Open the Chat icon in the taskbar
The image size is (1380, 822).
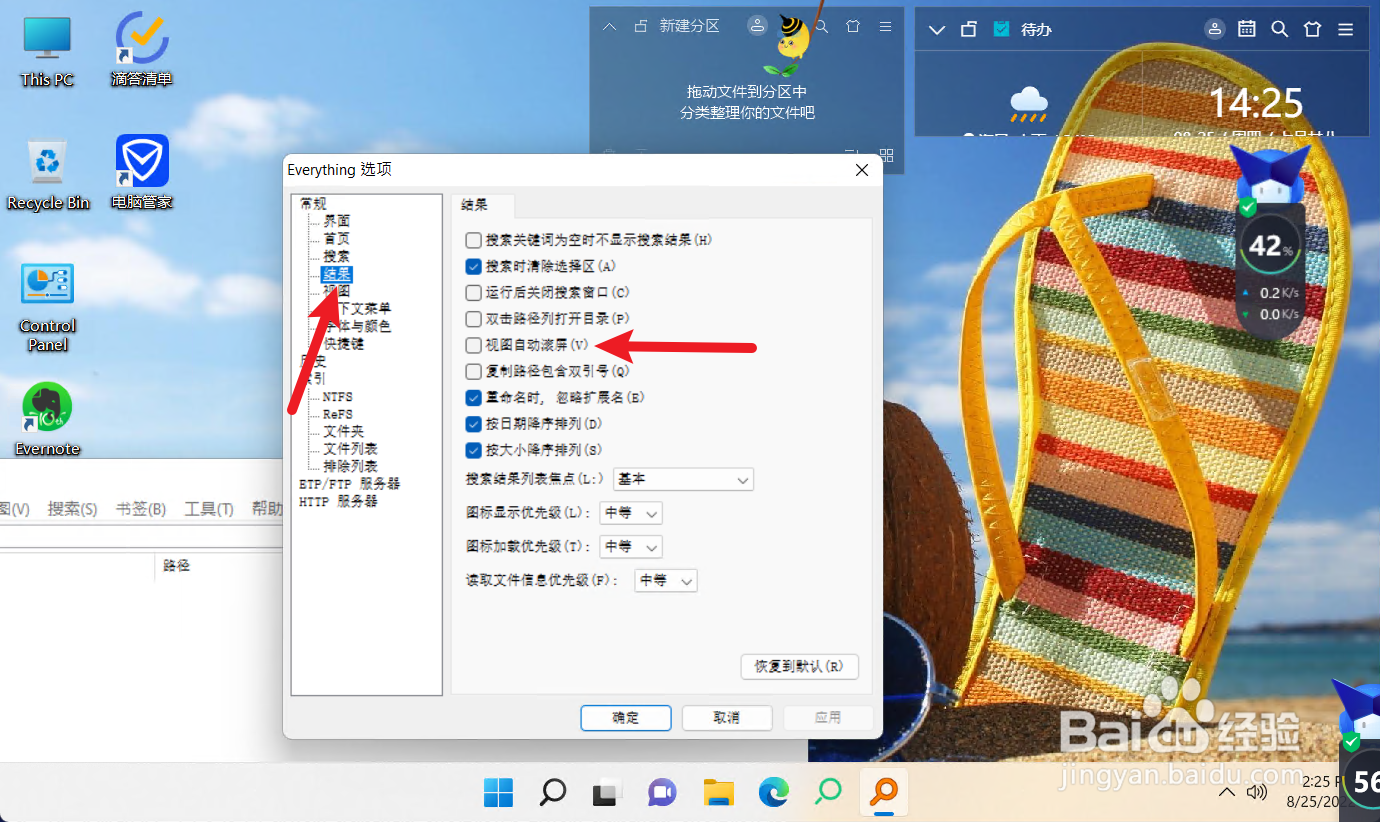[661, 792]
